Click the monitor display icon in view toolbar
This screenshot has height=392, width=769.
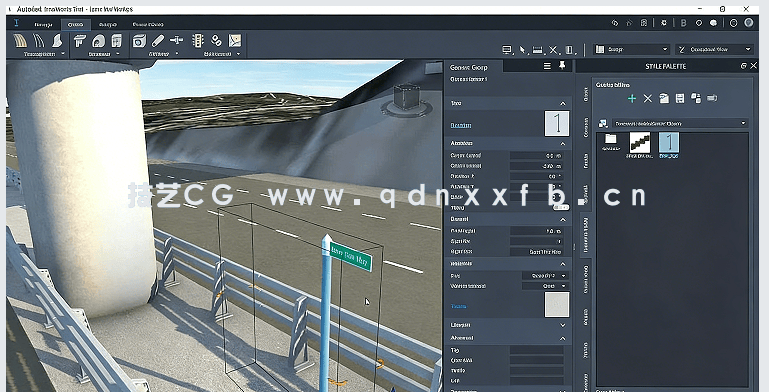[507, 50]
